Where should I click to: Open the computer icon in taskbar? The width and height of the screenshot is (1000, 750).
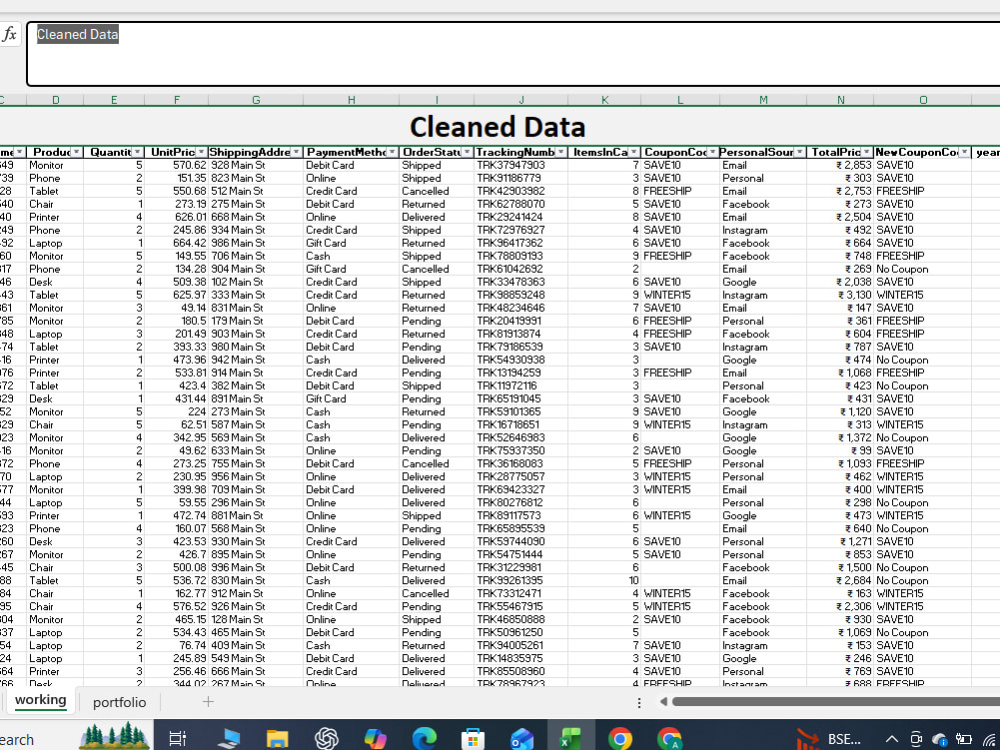228,739
